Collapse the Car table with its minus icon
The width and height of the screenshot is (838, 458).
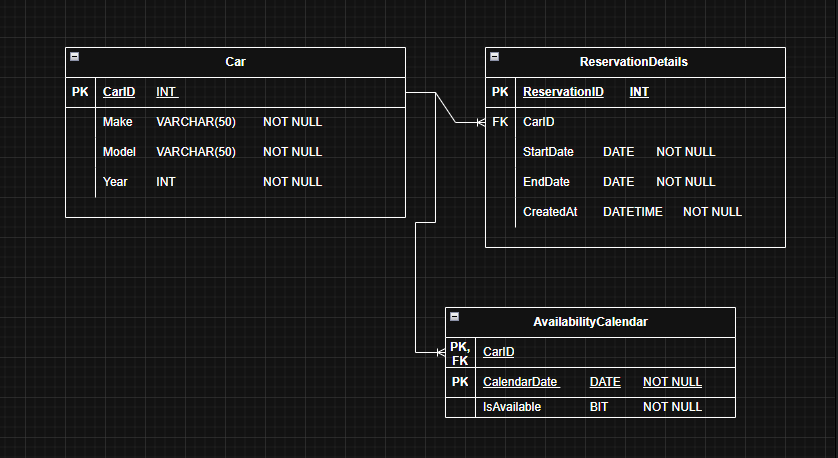coord(75,57)
